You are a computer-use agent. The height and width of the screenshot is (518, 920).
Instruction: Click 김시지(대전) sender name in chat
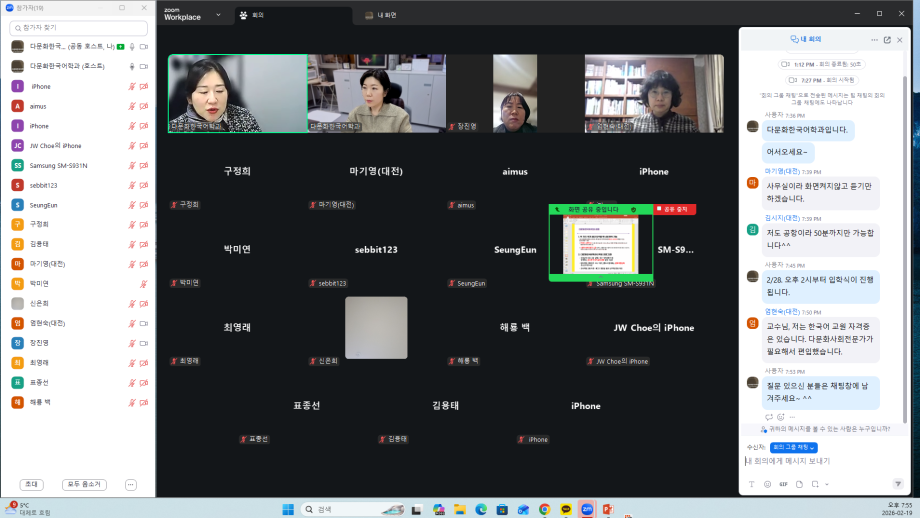pos(782,218)
